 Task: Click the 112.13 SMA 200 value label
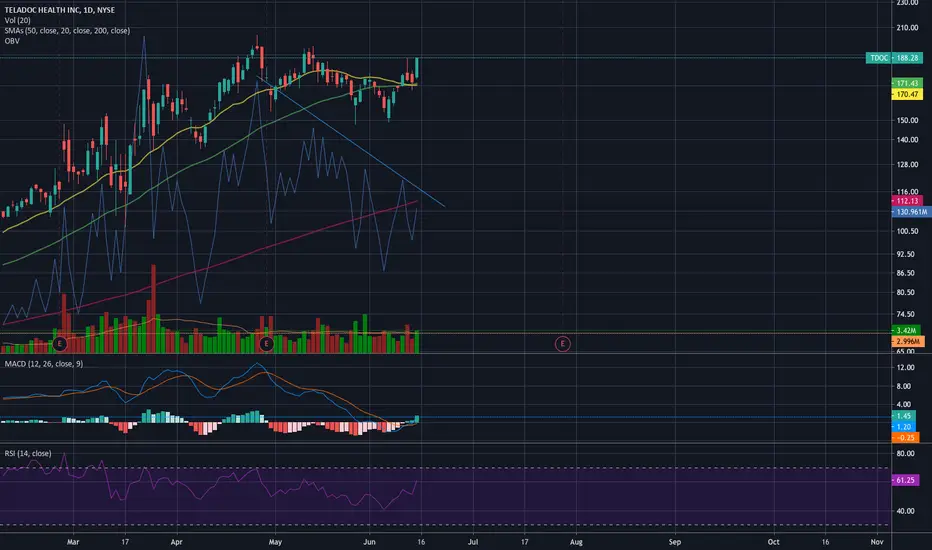907,201
